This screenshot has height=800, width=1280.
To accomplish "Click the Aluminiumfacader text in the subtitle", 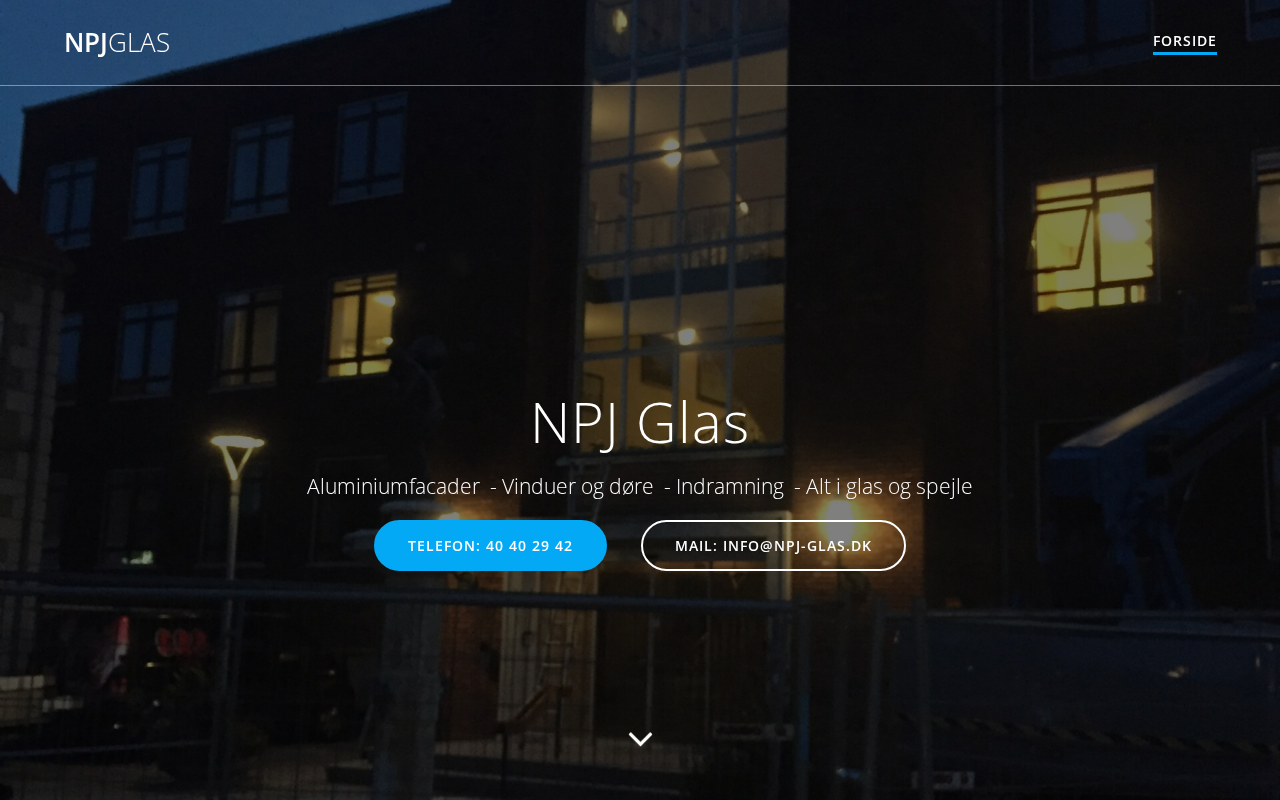I will tap(393, 487).
